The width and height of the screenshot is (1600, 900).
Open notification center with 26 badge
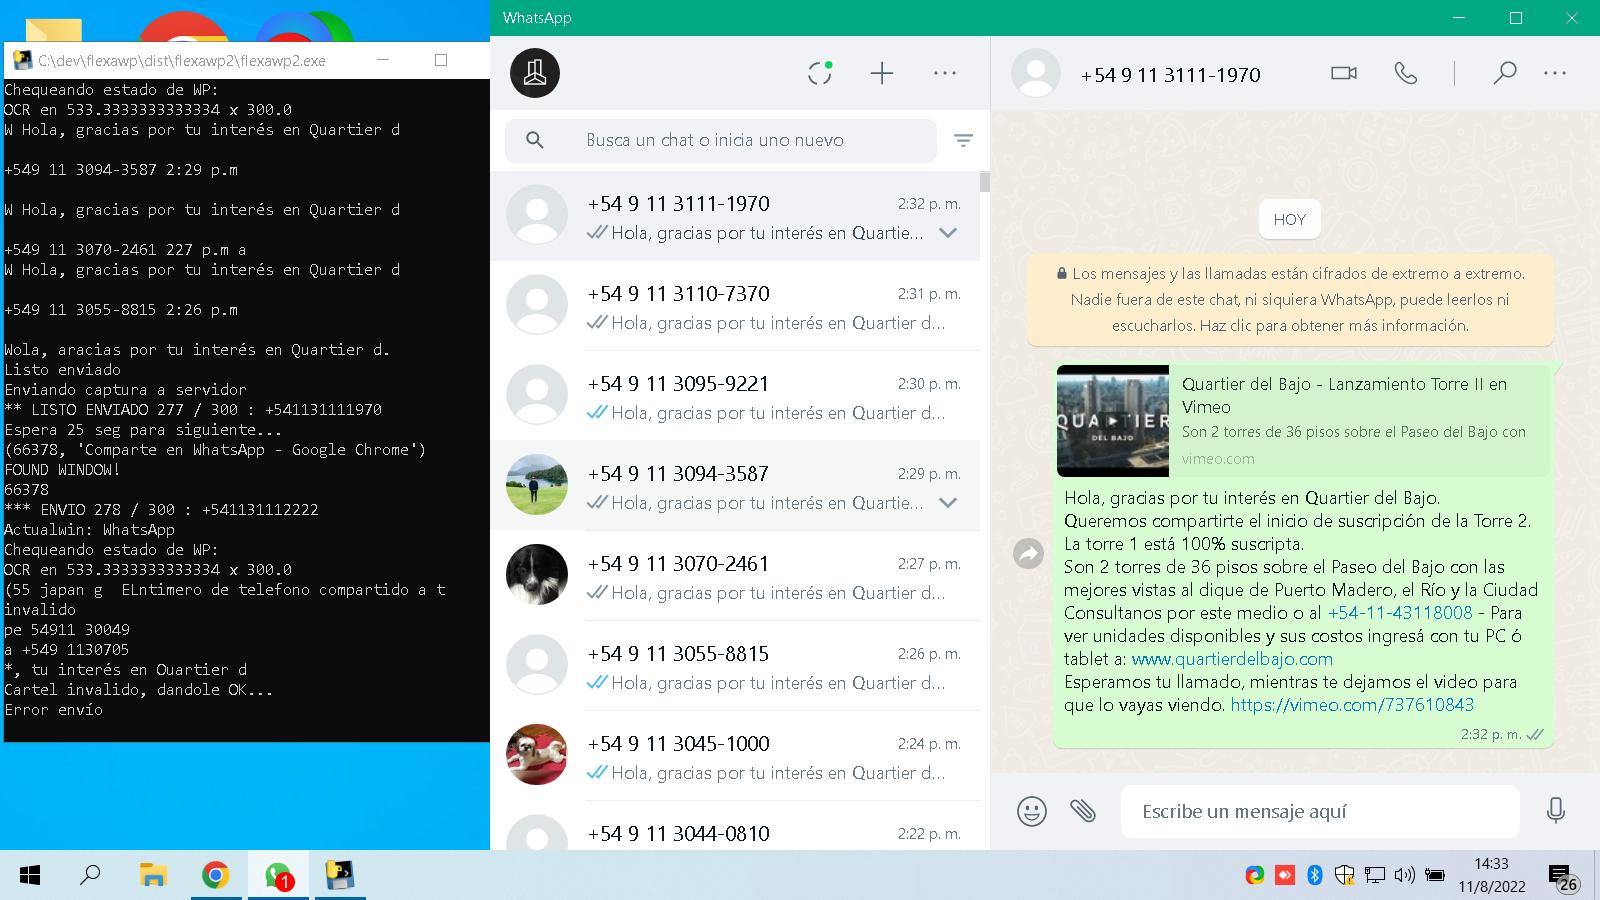(x=1563, y=878)
